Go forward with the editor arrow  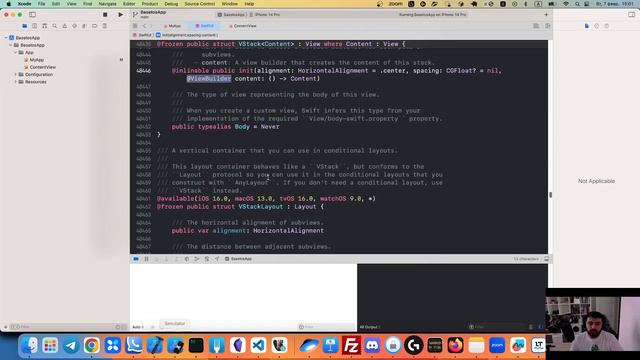(x=151, y=26)
